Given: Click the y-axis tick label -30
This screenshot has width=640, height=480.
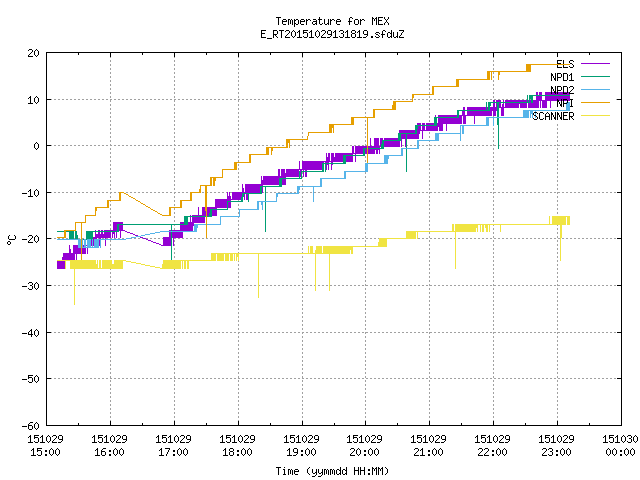Looking at the screenshot, I should coord(31,286).
